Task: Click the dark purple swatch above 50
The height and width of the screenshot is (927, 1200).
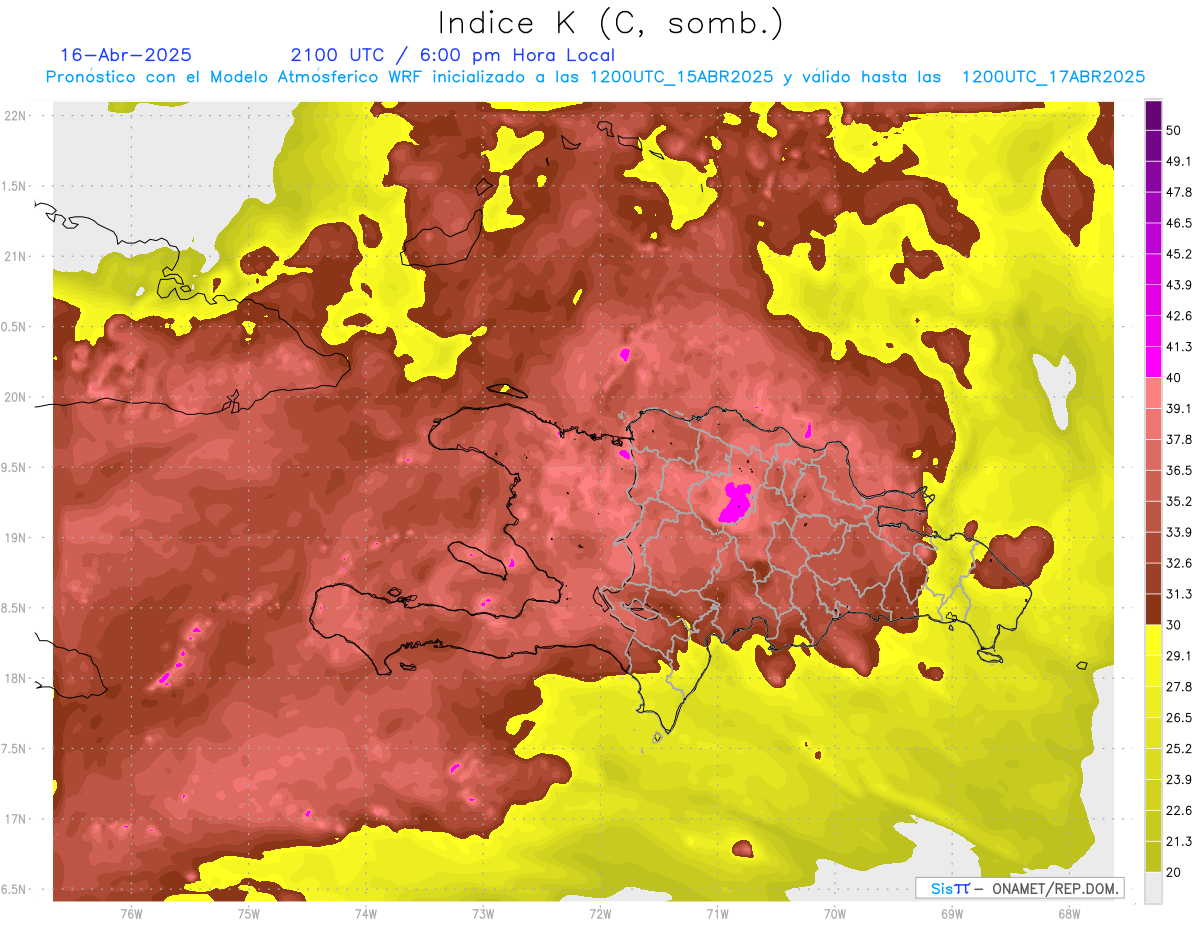Action: [x=1153, y=115]
